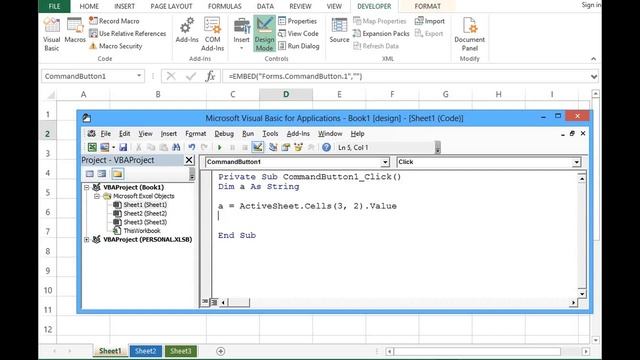Image resolution: width=640 pixels, height=360 pixels.
Task: Undo the last edit in VBA
Action: click(191, 147)
